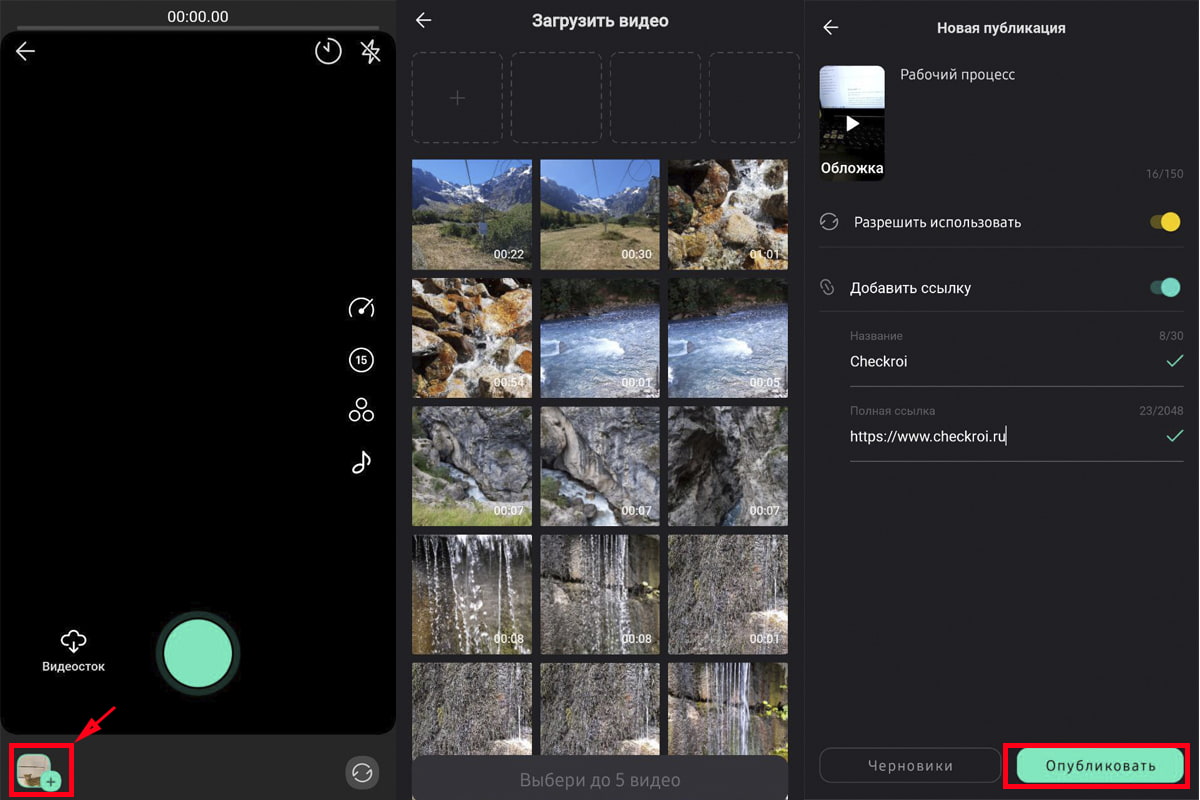1200x800 pixels.
Task: Save post to Черновики
Action: pyautogui.click(x=908, y=766)
